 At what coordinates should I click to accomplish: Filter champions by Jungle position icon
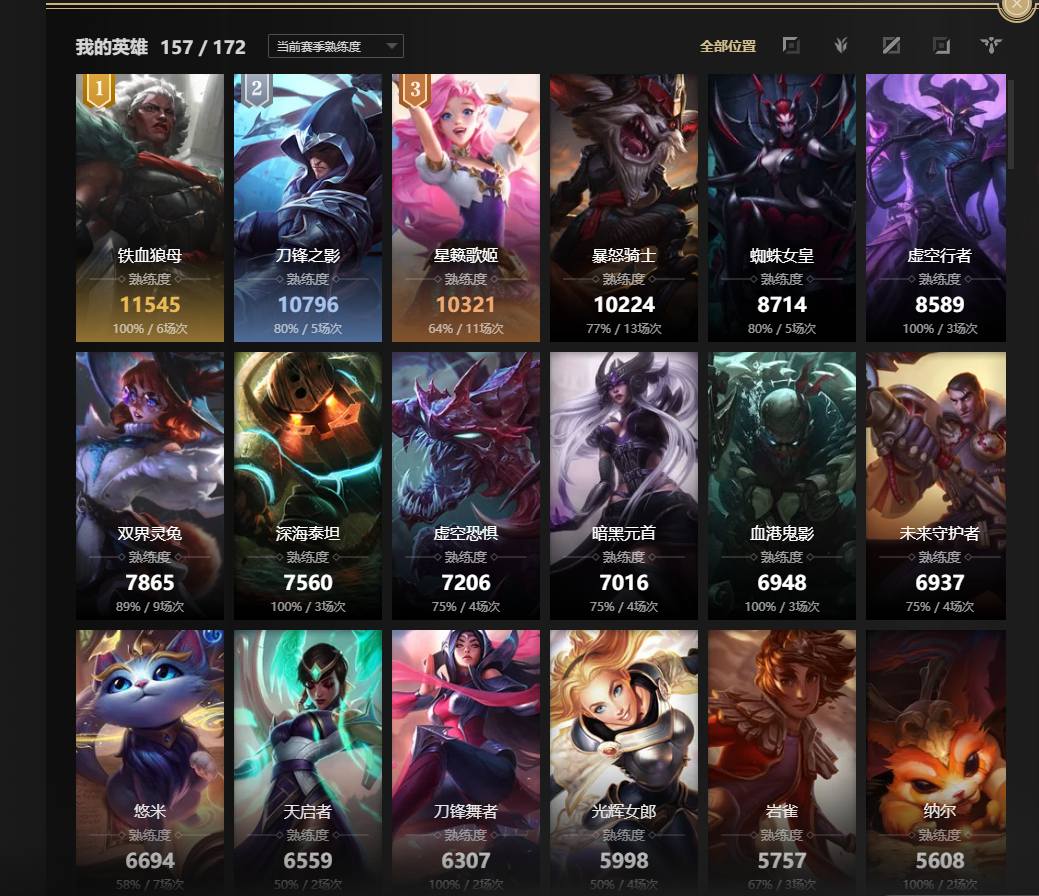pos(841,45)
